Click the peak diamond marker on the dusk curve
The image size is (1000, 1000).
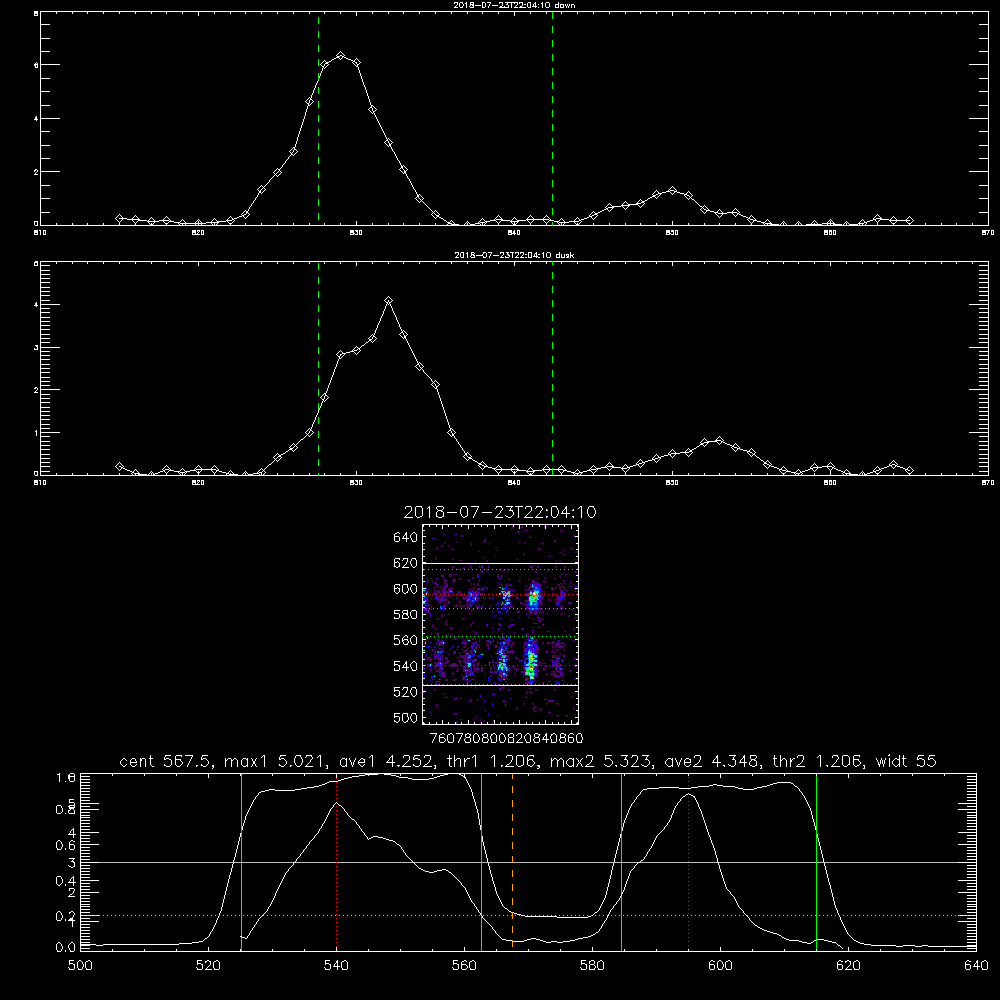pos(388,300)
